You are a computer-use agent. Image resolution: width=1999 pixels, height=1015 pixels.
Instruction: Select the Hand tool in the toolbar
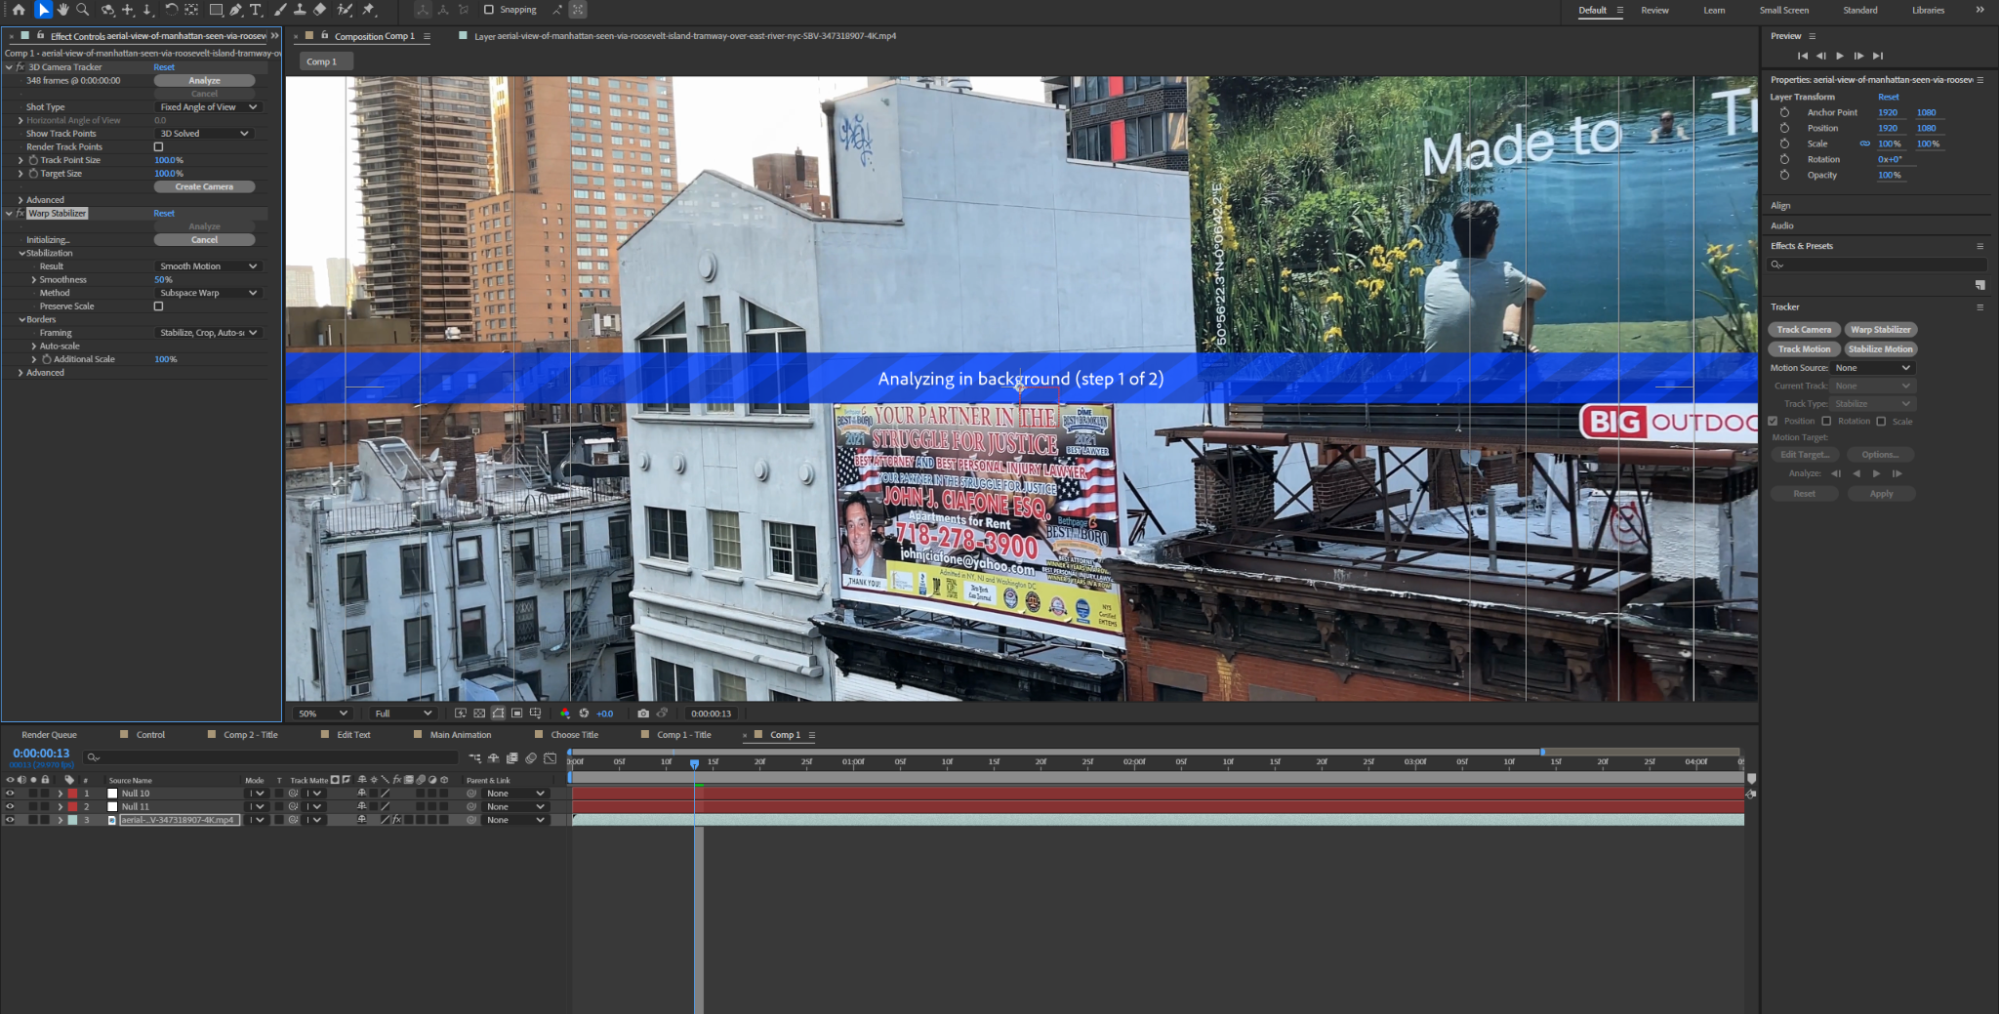coord(64,9)
